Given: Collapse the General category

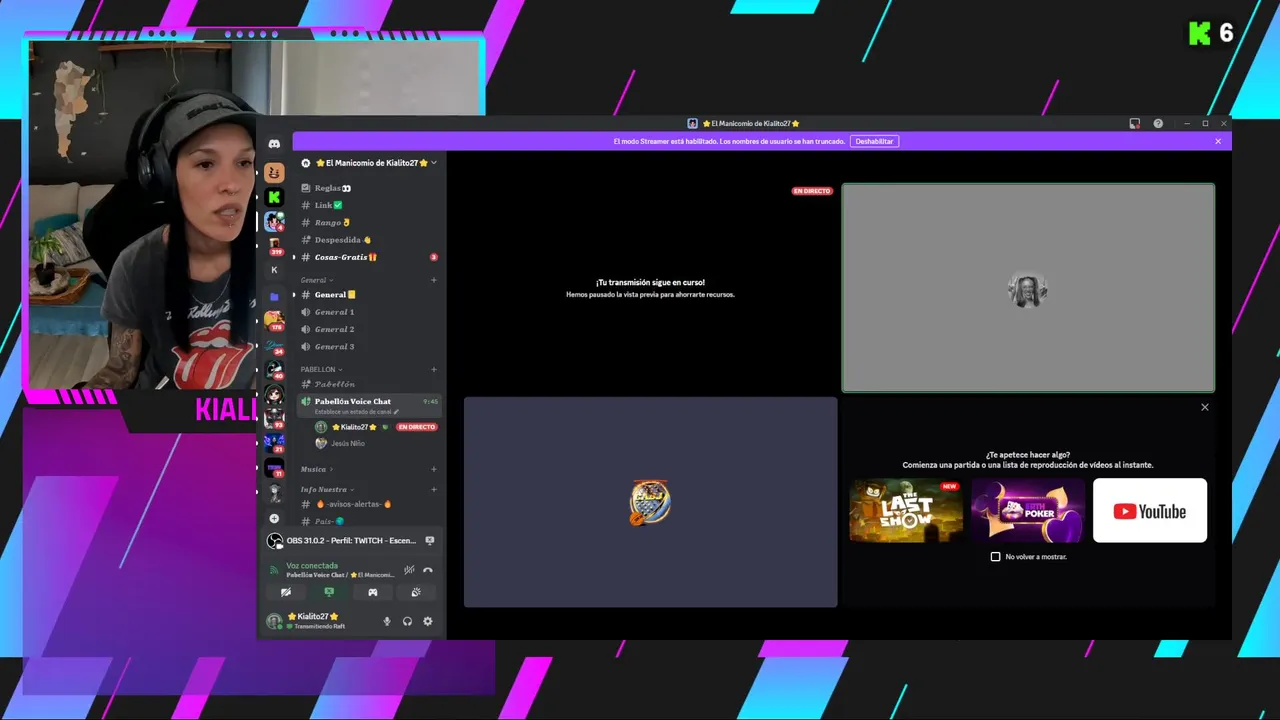Looking at the screenshot, I should (x=316, y=280).
